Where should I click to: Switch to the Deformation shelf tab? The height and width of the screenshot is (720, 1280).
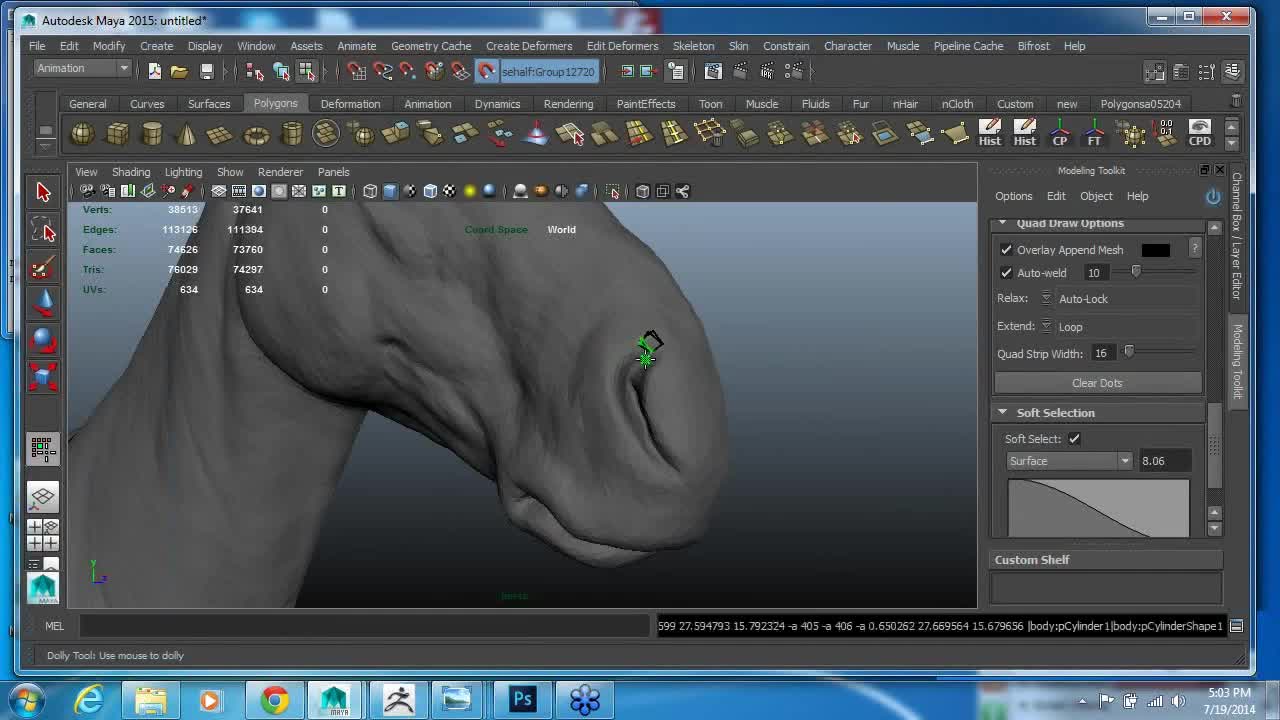(350, 104)
